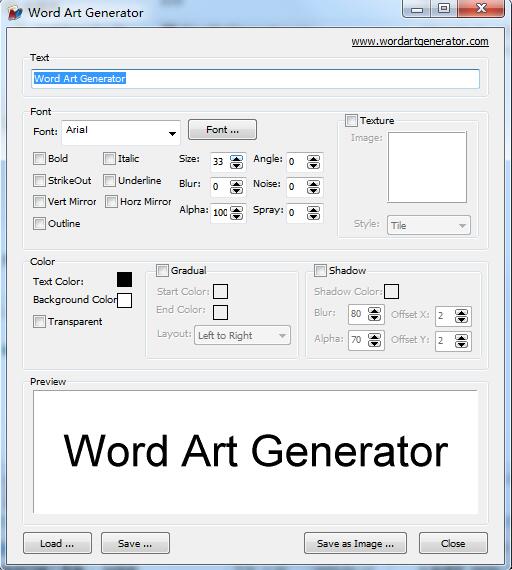512x570 pixels.
Task: Open the Gradual Layout dropdown
Action: point(242,335)
